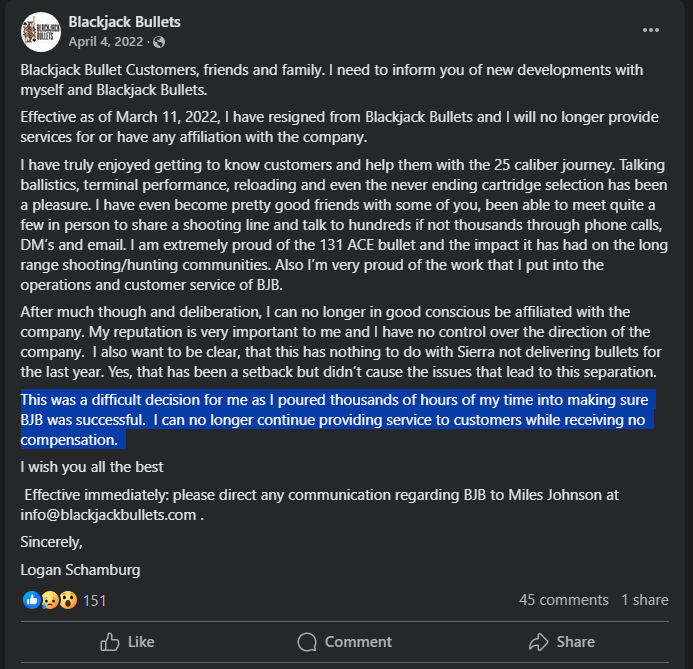Click the Share arrow button

(562, 642)
